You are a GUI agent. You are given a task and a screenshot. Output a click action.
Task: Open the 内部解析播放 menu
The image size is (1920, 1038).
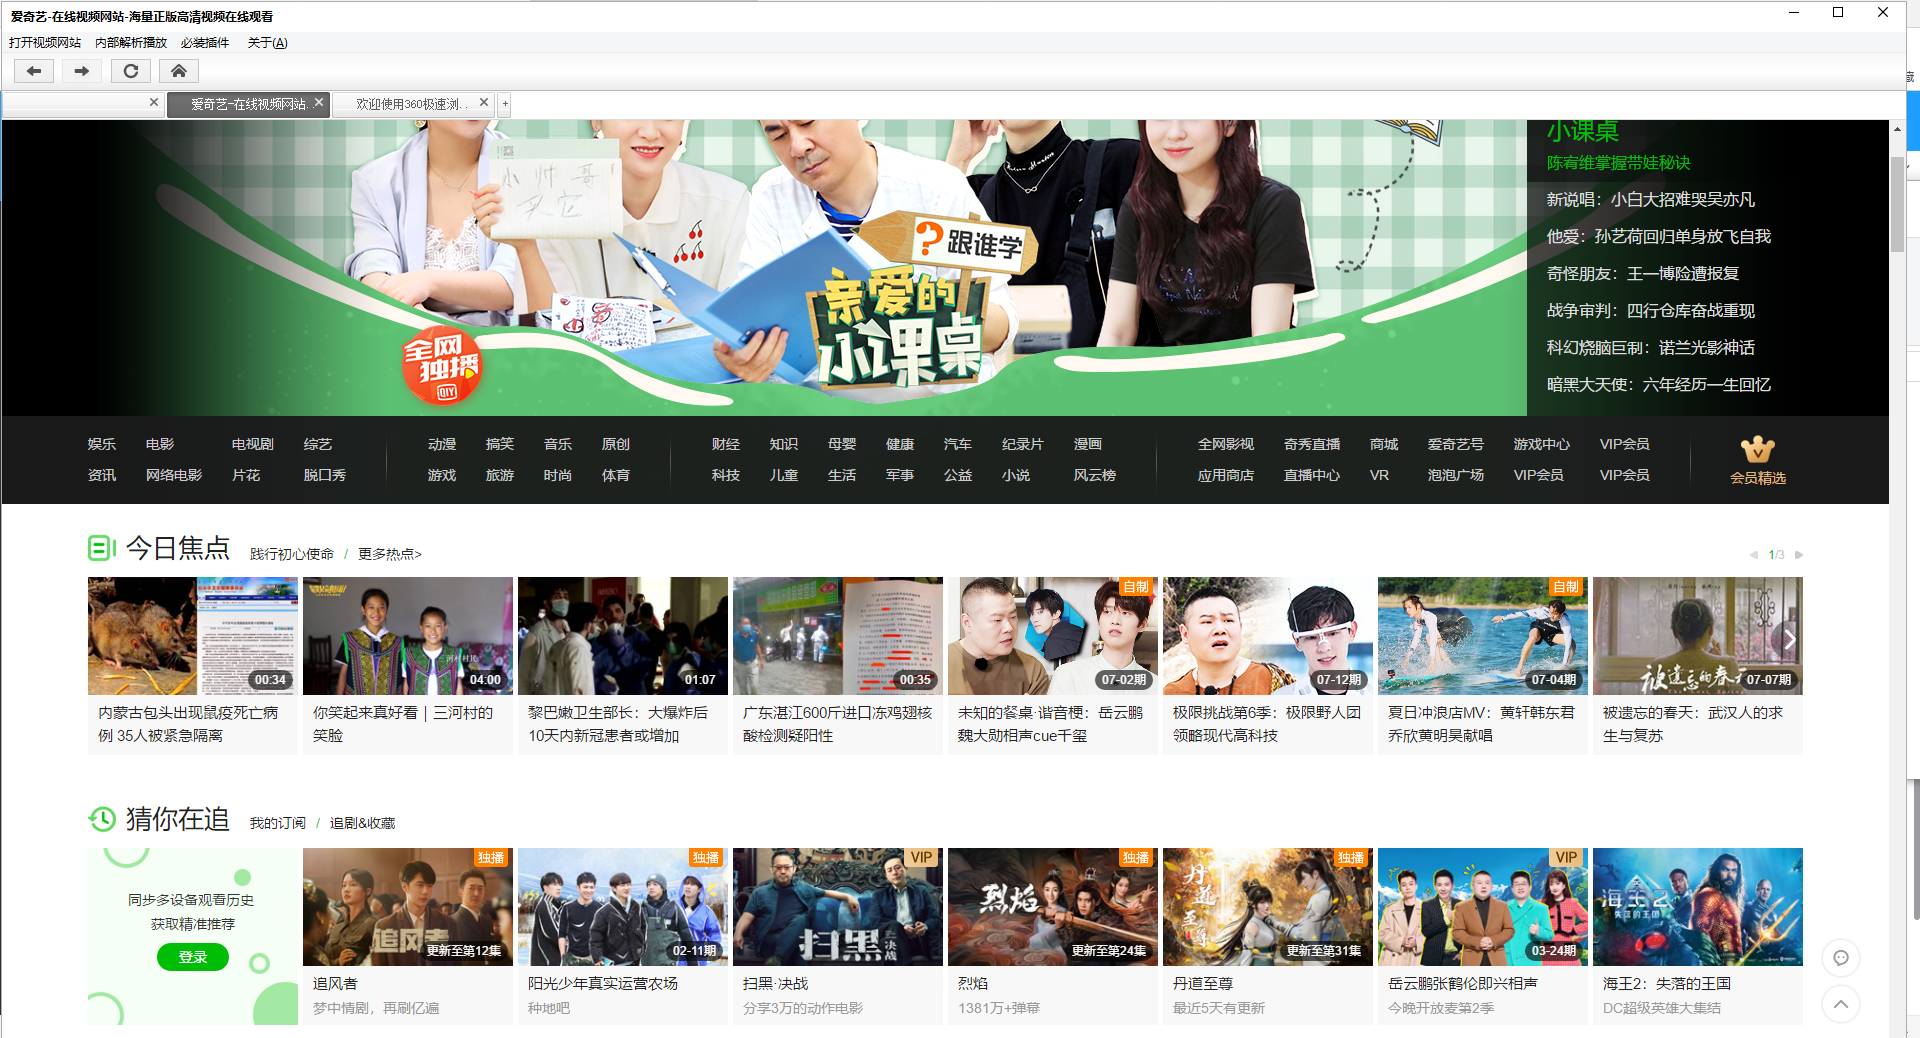[x=131, y=43]
